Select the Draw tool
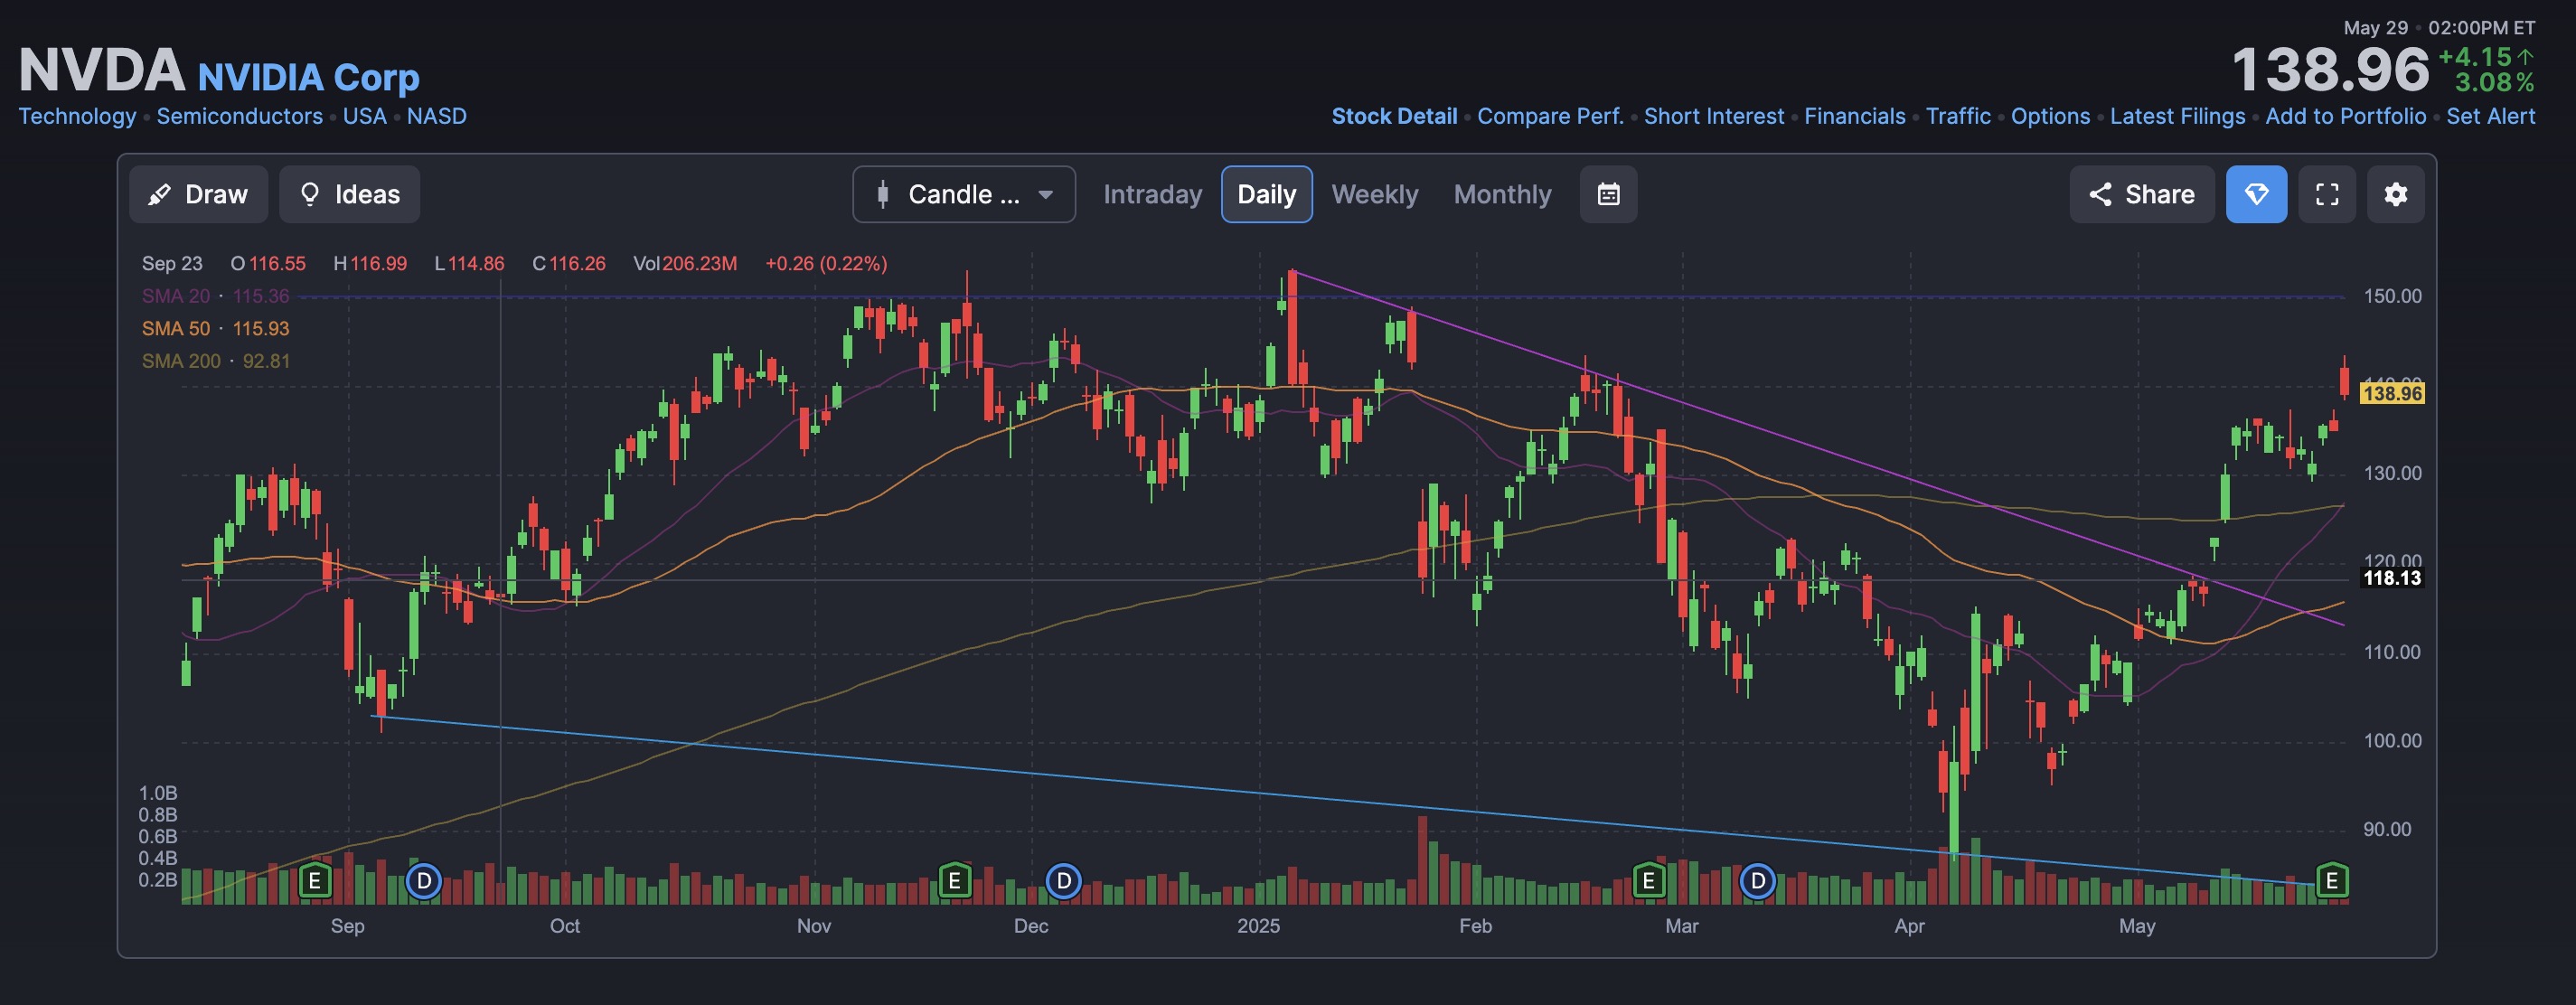Viewport: 2576px width, 1005px height. [199, 194]
